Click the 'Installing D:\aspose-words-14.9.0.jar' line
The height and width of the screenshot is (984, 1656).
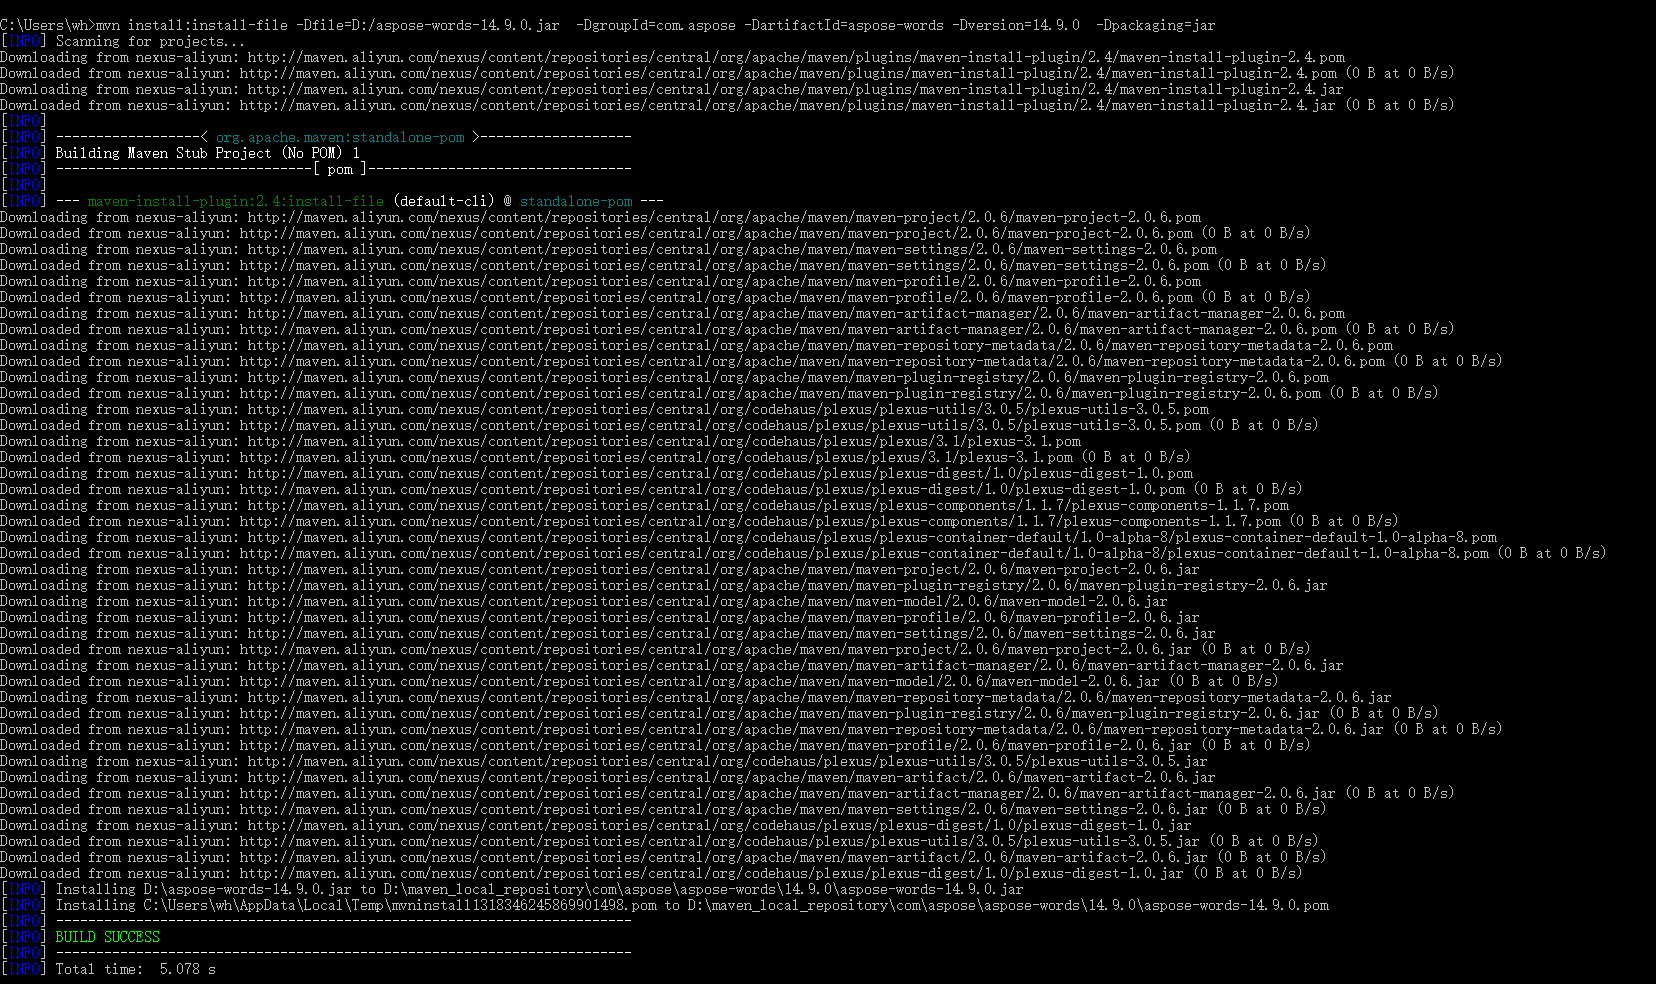click(540, 889)
